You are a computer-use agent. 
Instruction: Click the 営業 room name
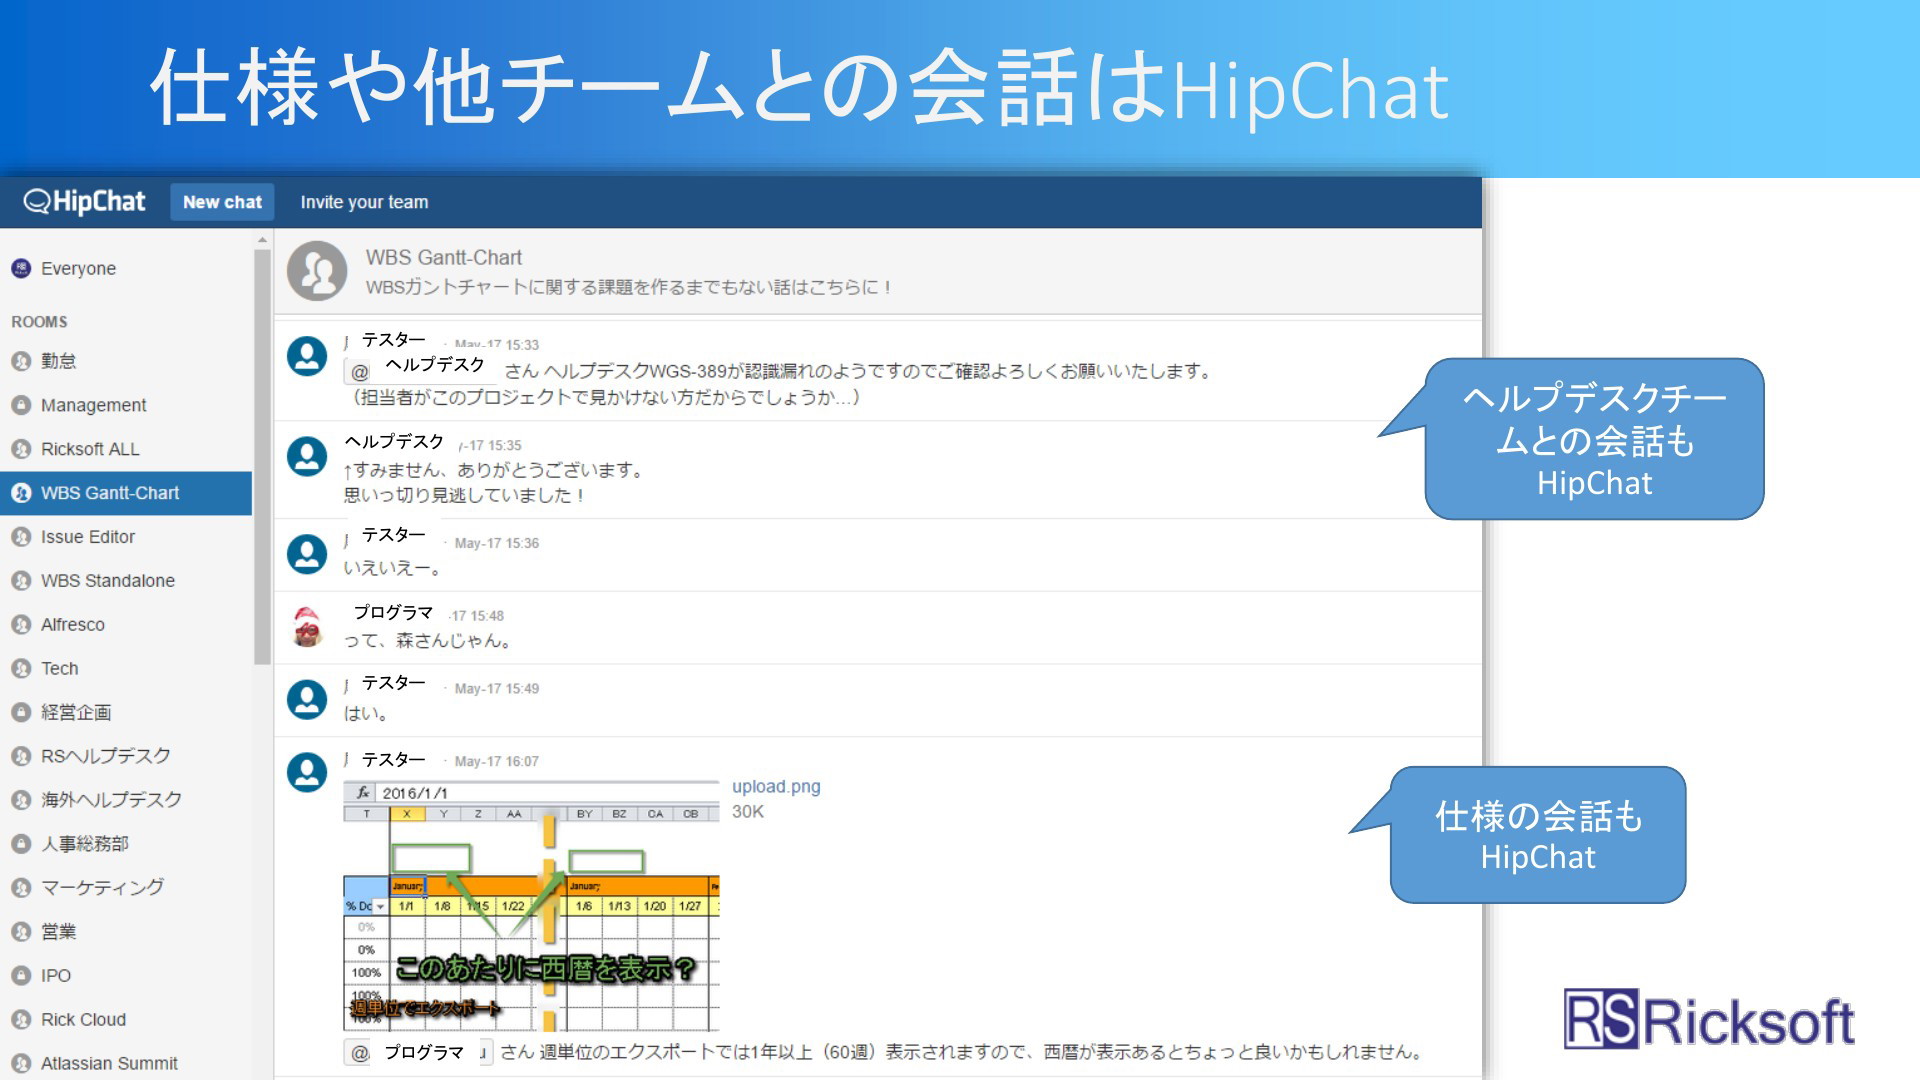pyautogui.click(x=58, y=932)
